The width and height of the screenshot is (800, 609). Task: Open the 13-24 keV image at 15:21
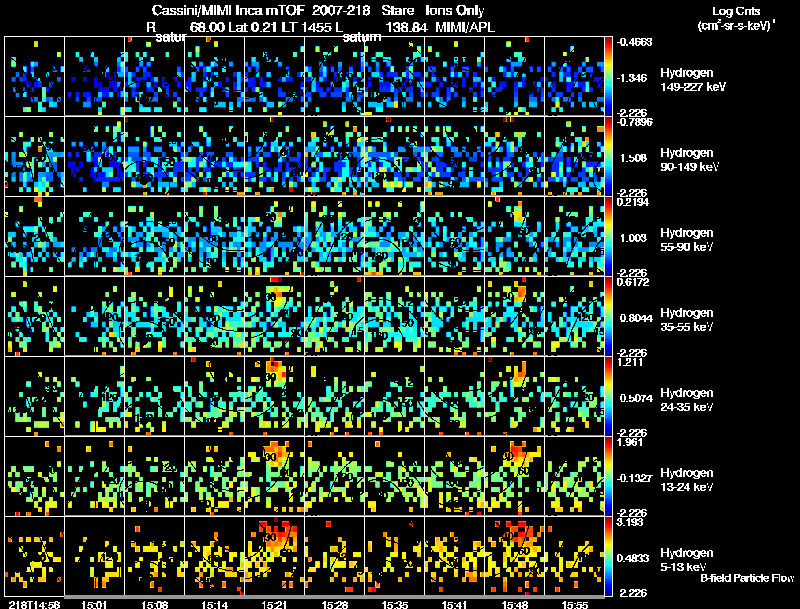pyautogui.click(x=274, y=477)
